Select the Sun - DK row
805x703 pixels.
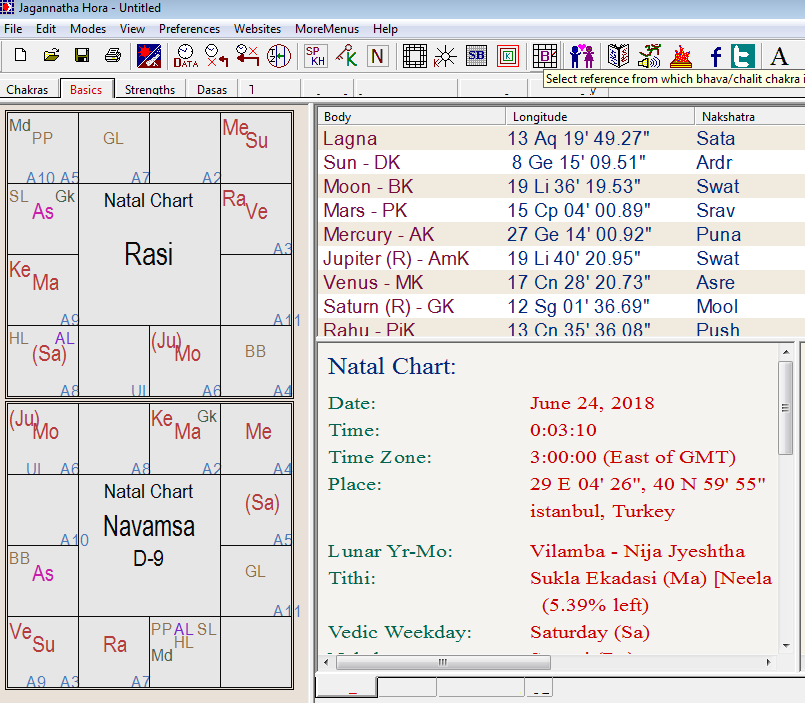coord(562,162)
